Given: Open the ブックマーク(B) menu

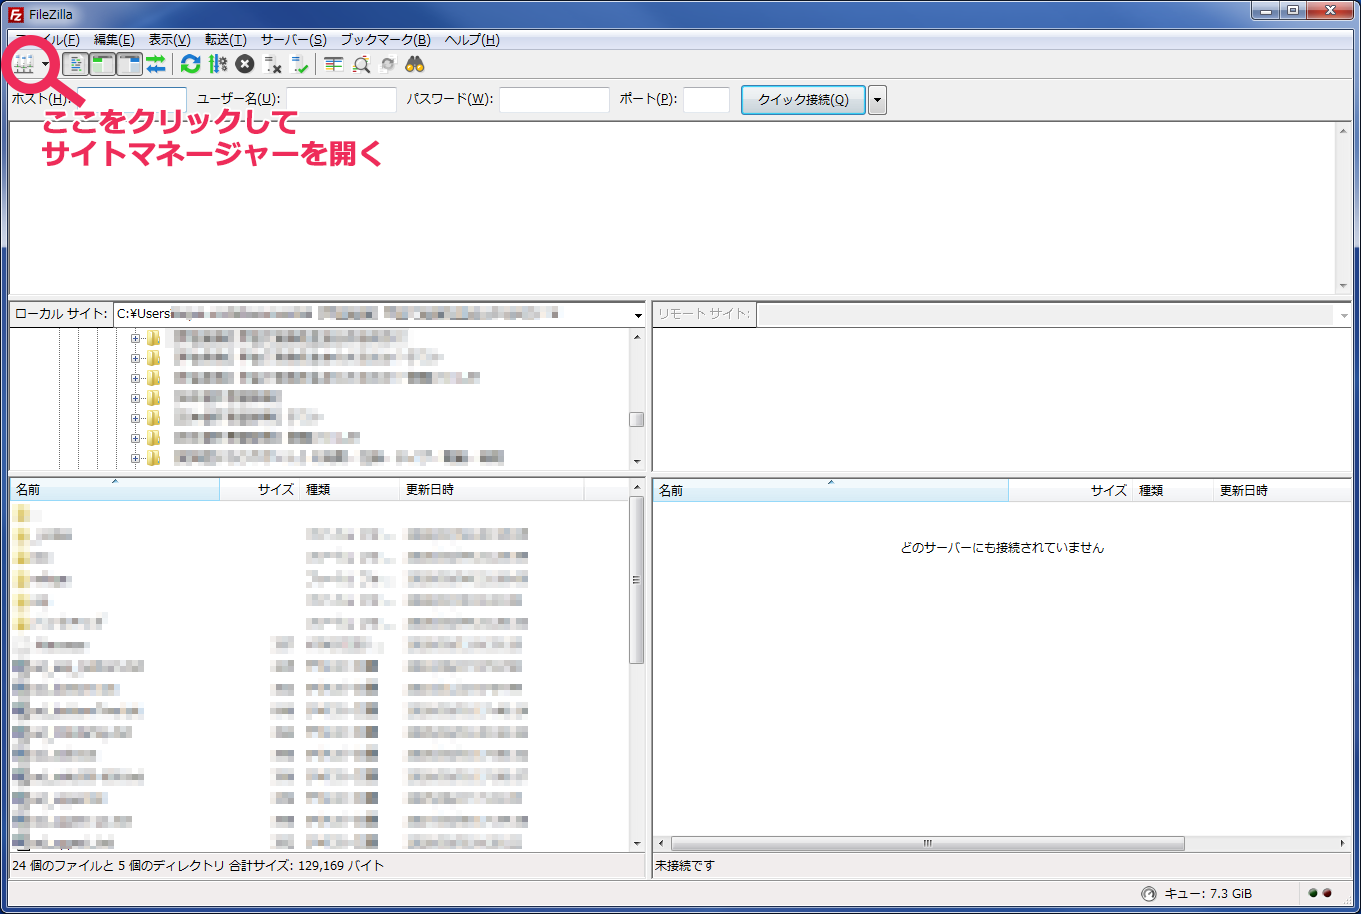Looking at the screenshot, I should click(x=385, y=40).
